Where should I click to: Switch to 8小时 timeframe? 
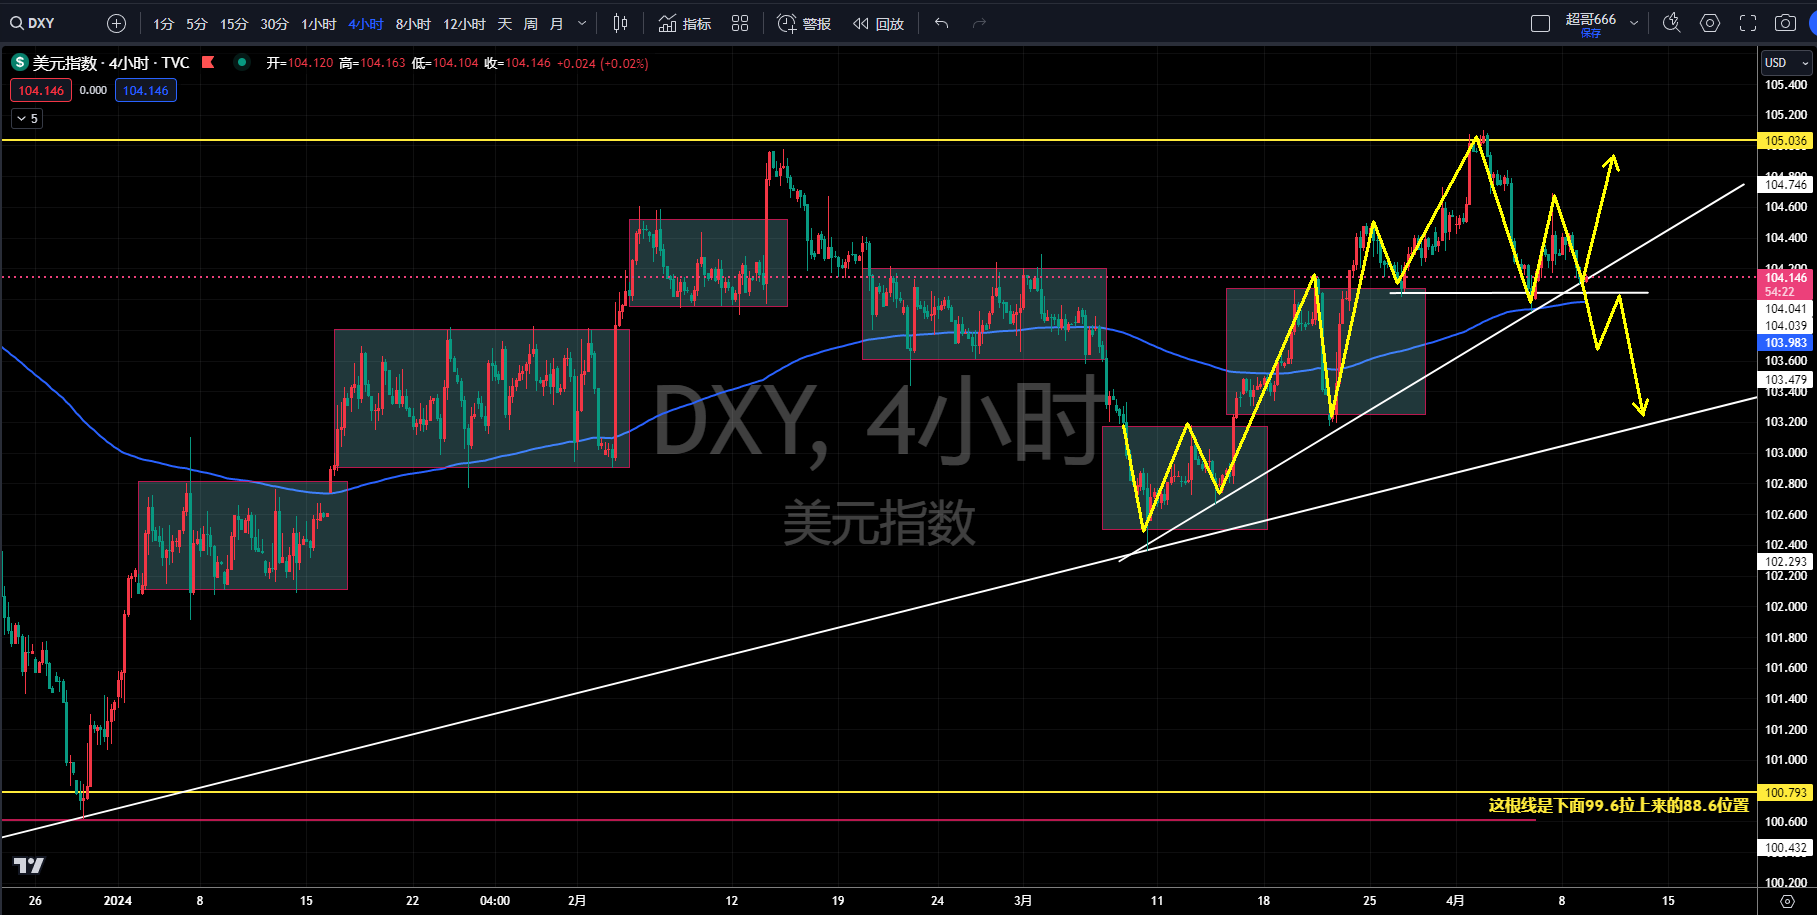[413, 23]
